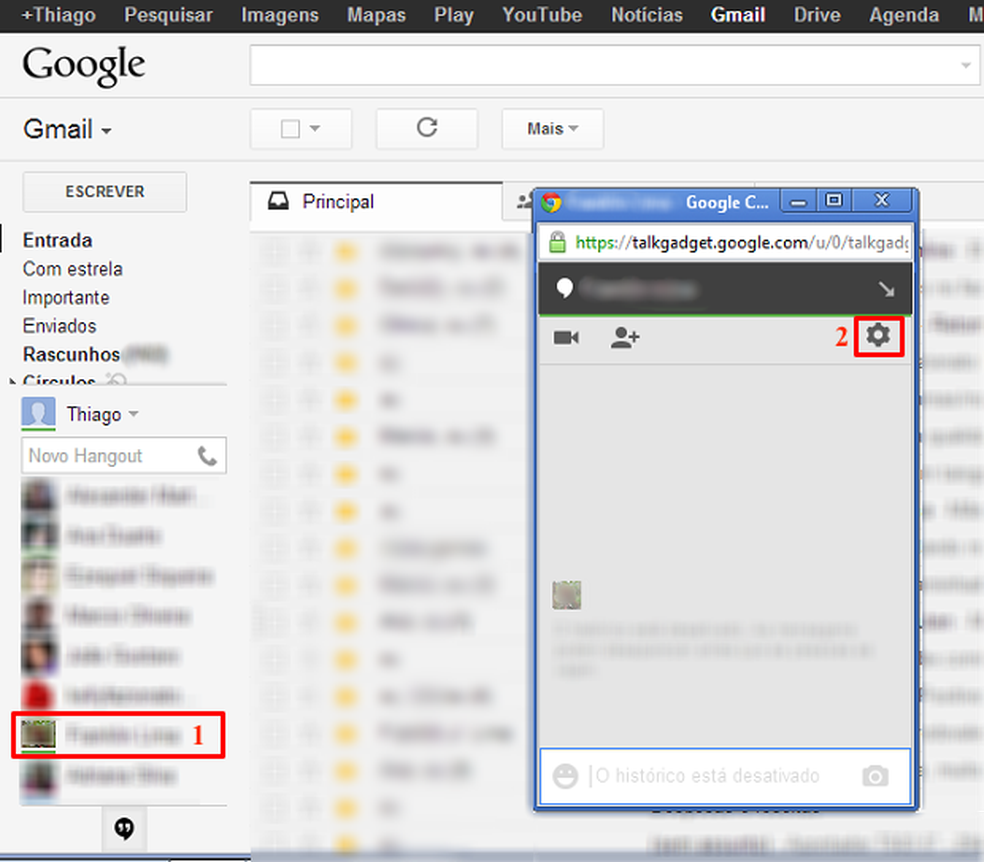Open the Entrada folder
Screen dimensions: 984x862
click(58, 240)
